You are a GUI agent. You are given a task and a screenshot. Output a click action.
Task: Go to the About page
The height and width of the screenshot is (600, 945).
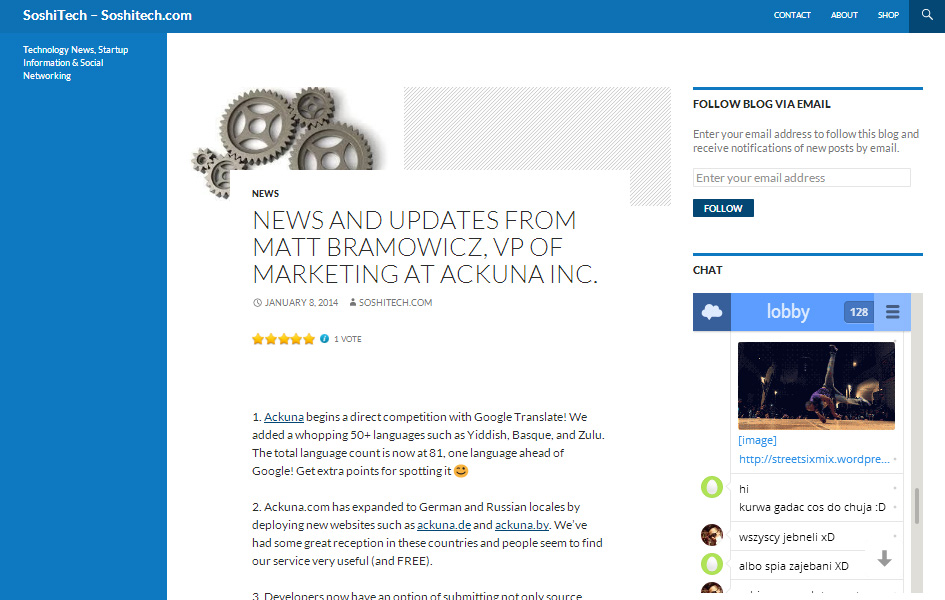844,16
